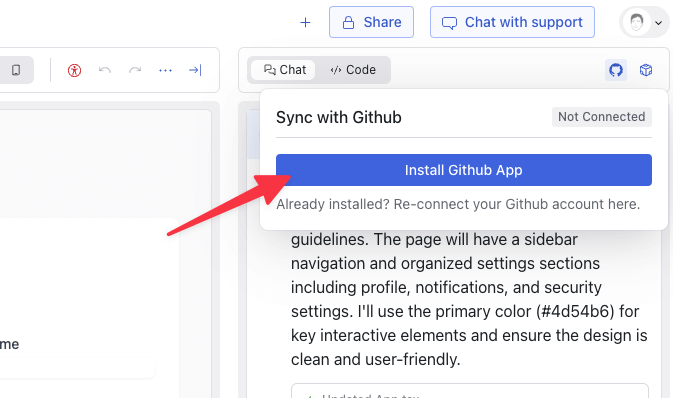Click the plus icon beside Share
673x398 pixels.
click(x=305, y=22)
